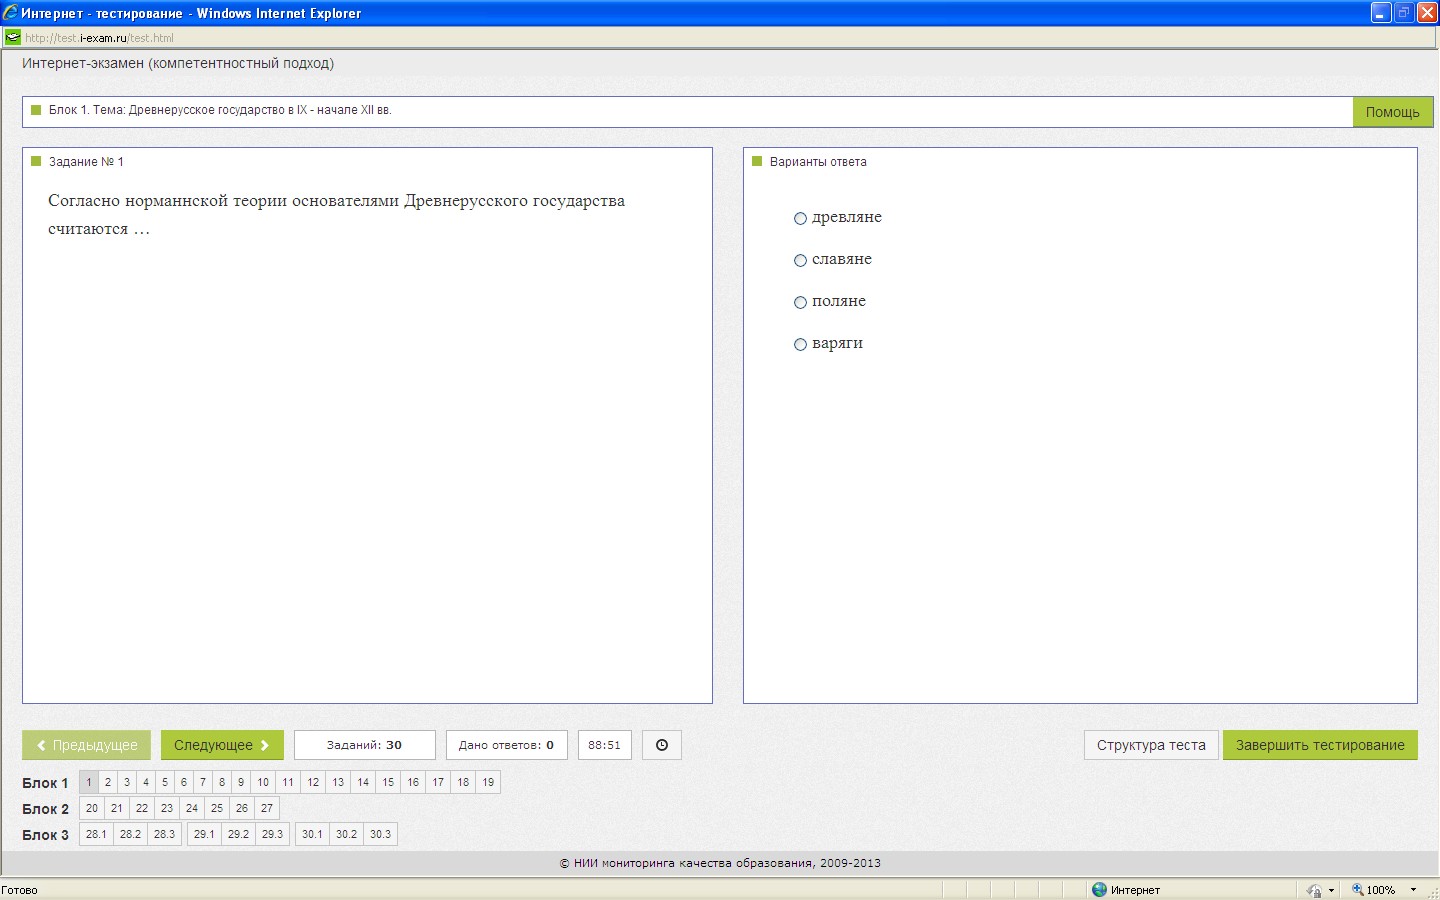
Task: Click the Internet Explorer title bar icon
Action: click(10, 13)
